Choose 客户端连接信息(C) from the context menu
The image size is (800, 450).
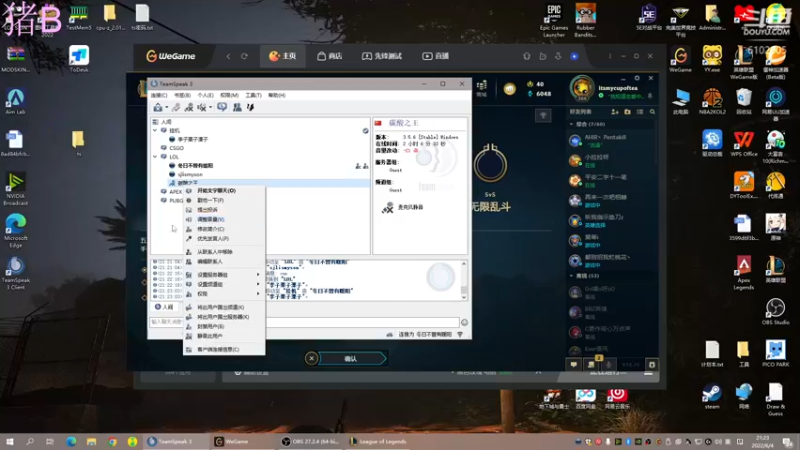[224, 349]
